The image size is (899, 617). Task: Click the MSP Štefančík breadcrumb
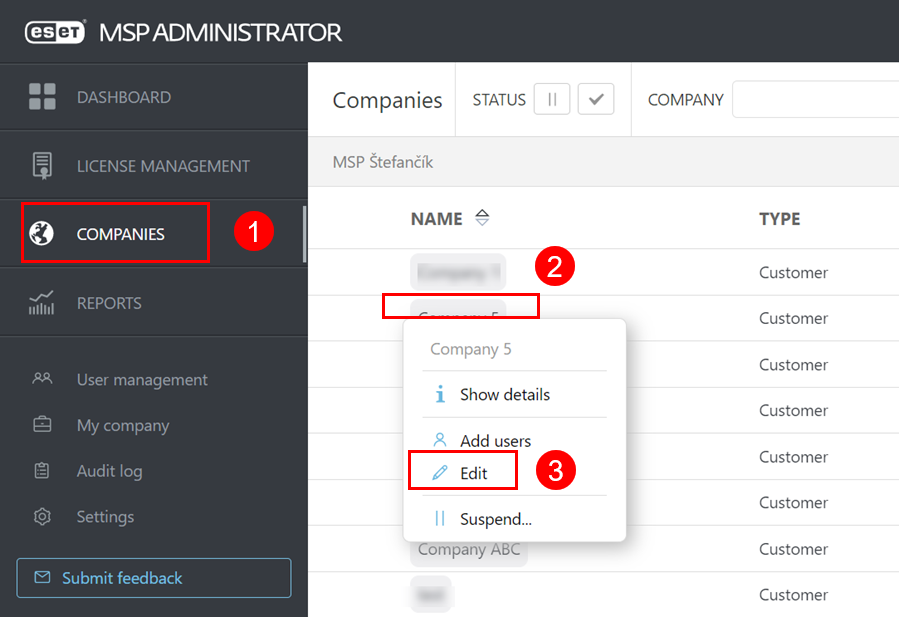383,162
